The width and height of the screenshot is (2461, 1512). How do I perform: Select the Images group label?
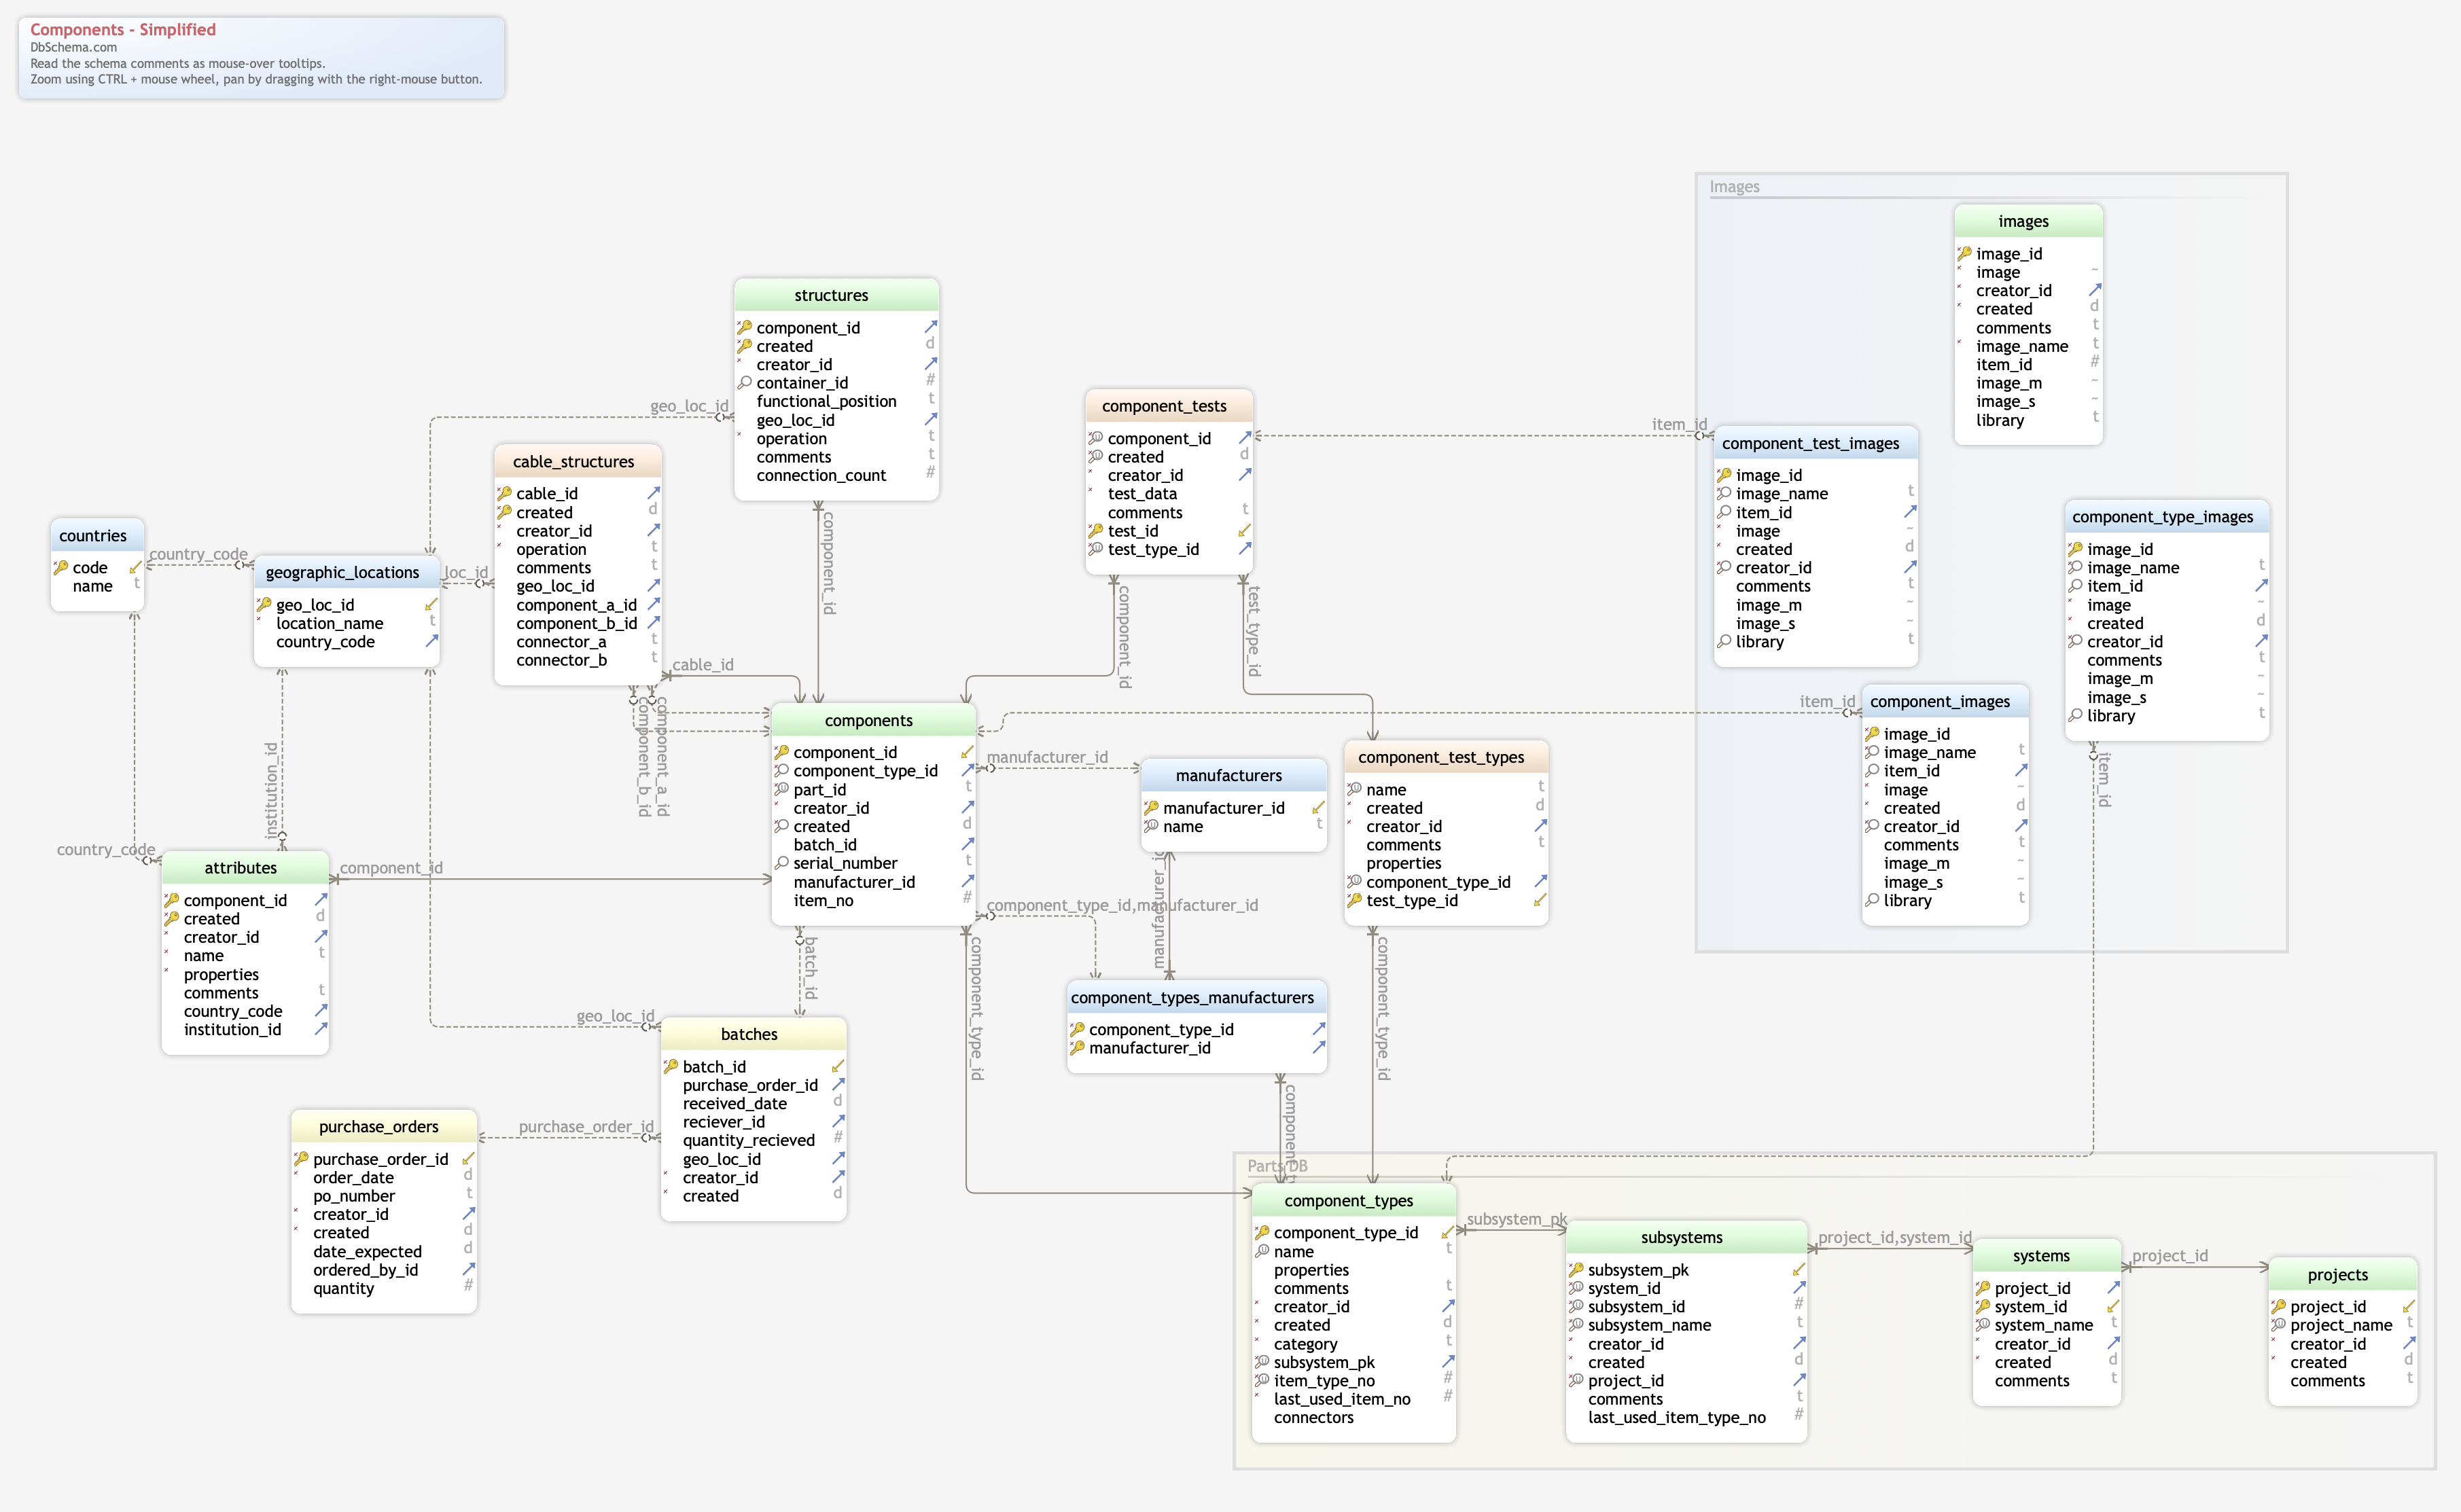click(x=1734, y=186)
